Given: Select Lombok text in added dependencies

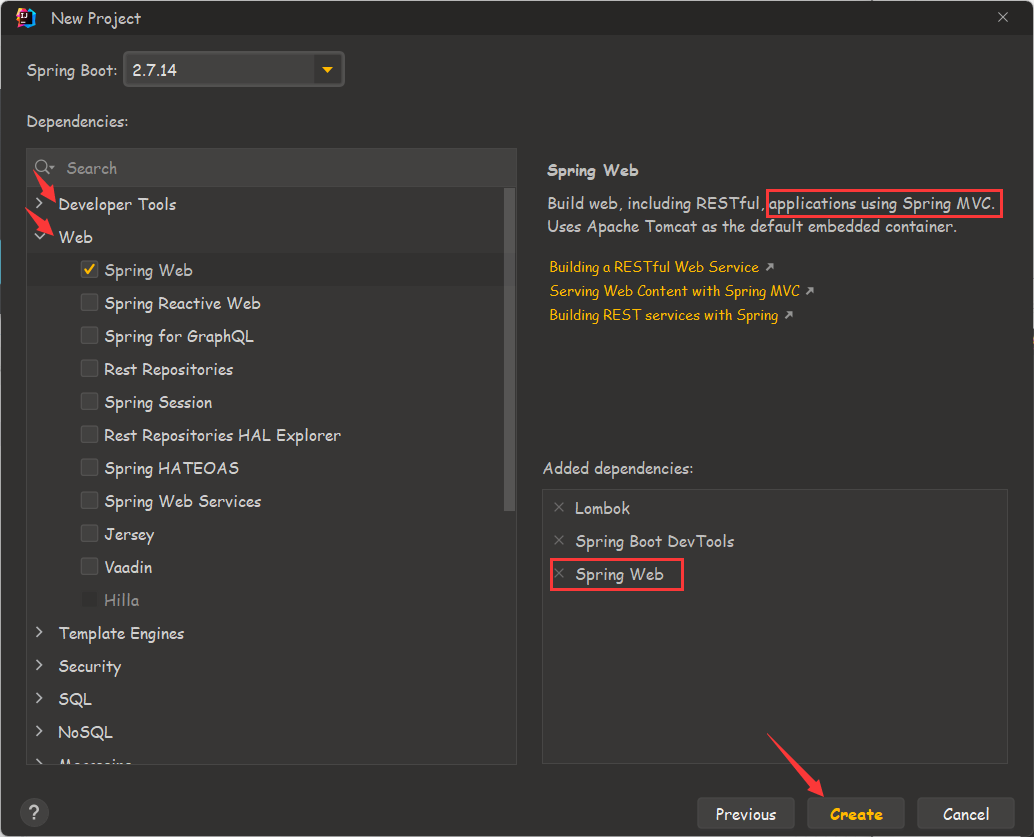Looking at the screenshot, I should [602, 508].
